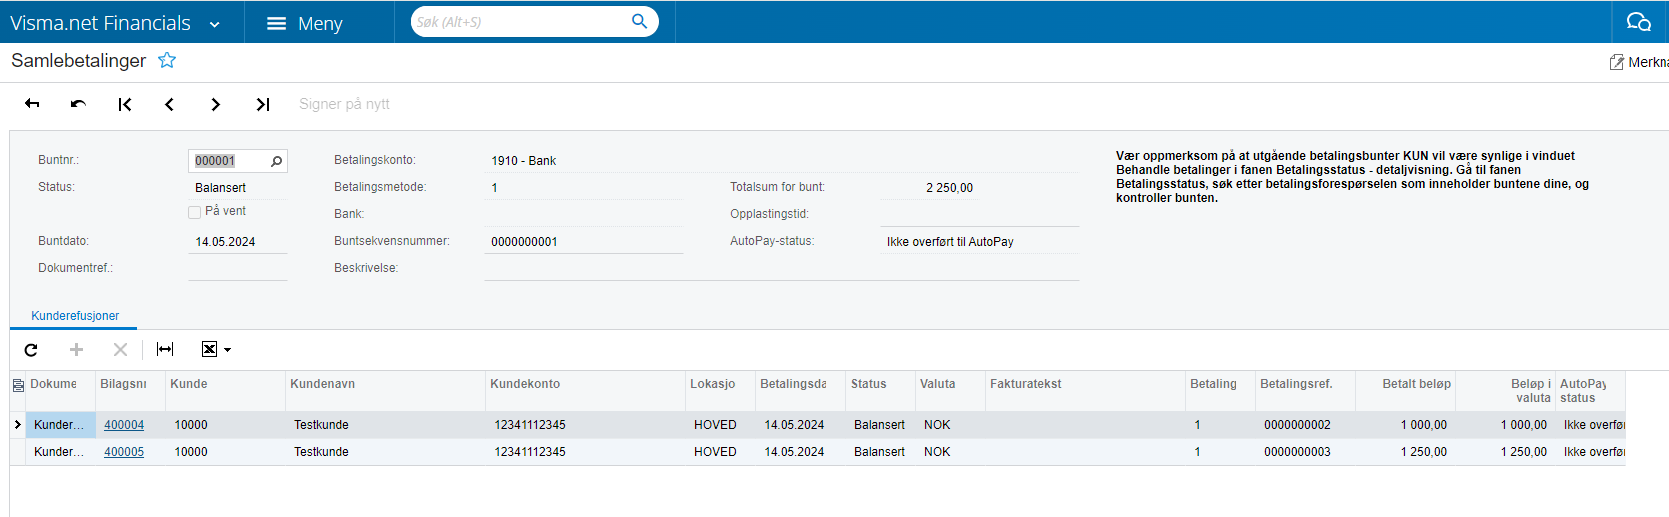This screenshot has height=517, width=1669.
Task: Add Samlebetalinger to favorites with star
Action: [167, 61]
